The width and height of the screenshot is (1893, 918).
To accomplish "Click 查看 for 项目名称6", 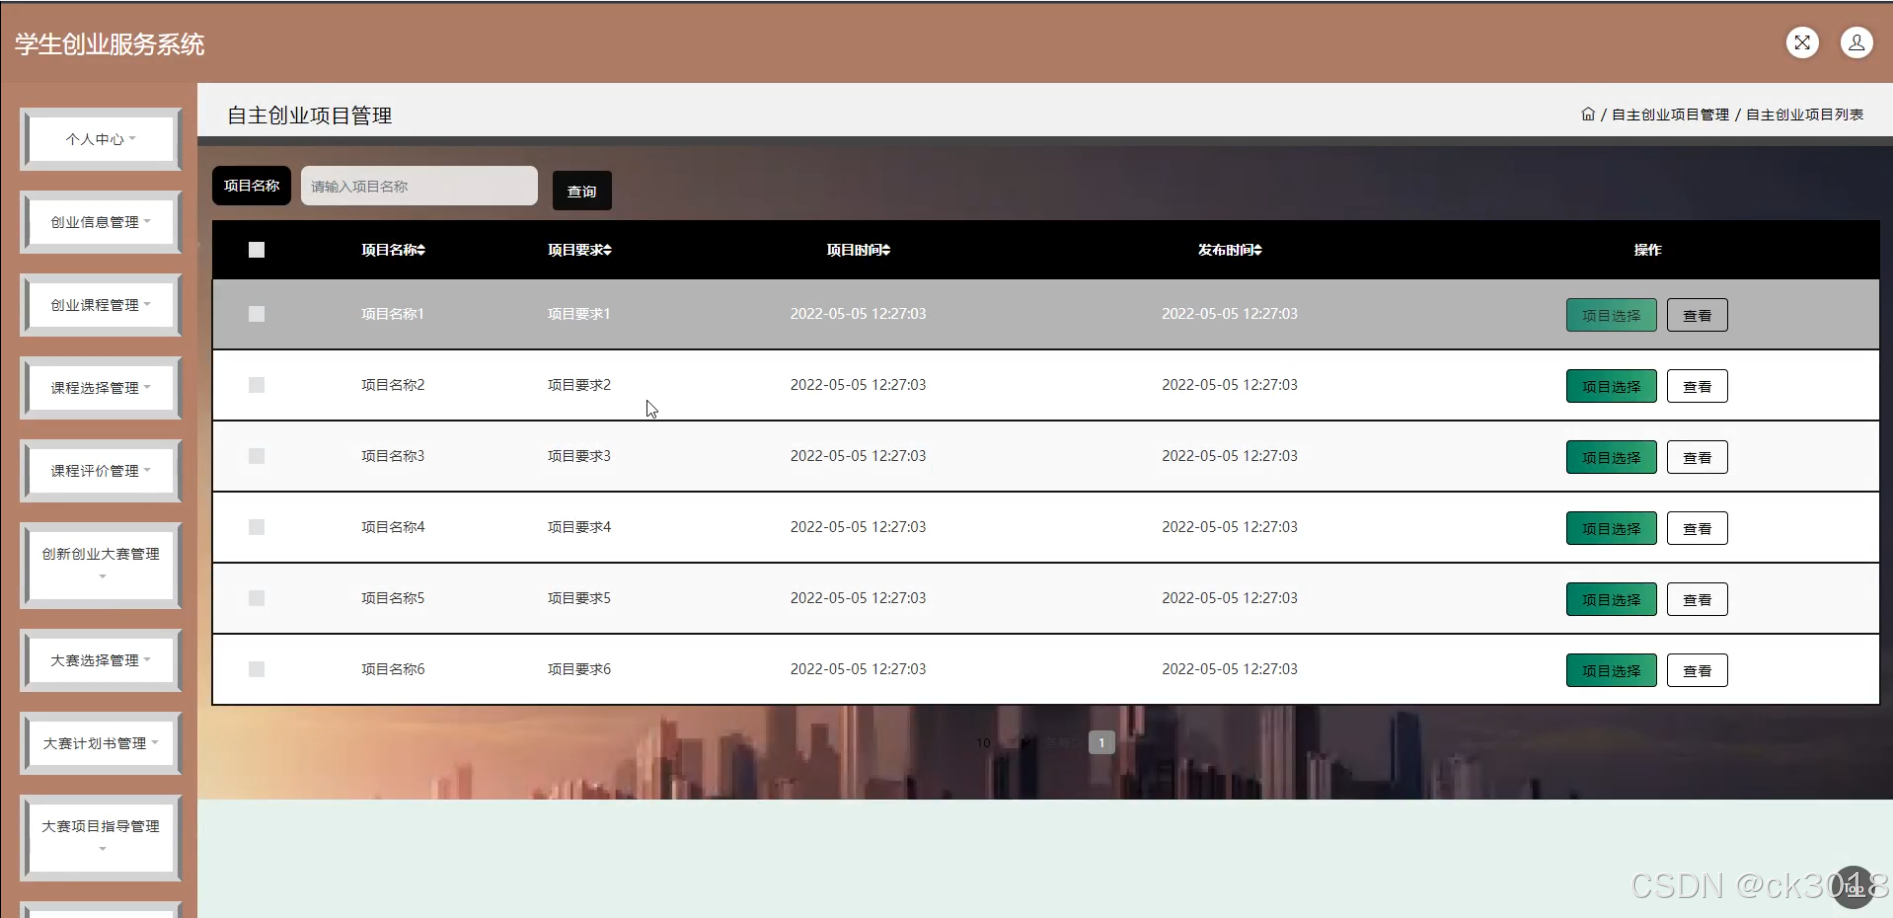I will click(1697, 670).
